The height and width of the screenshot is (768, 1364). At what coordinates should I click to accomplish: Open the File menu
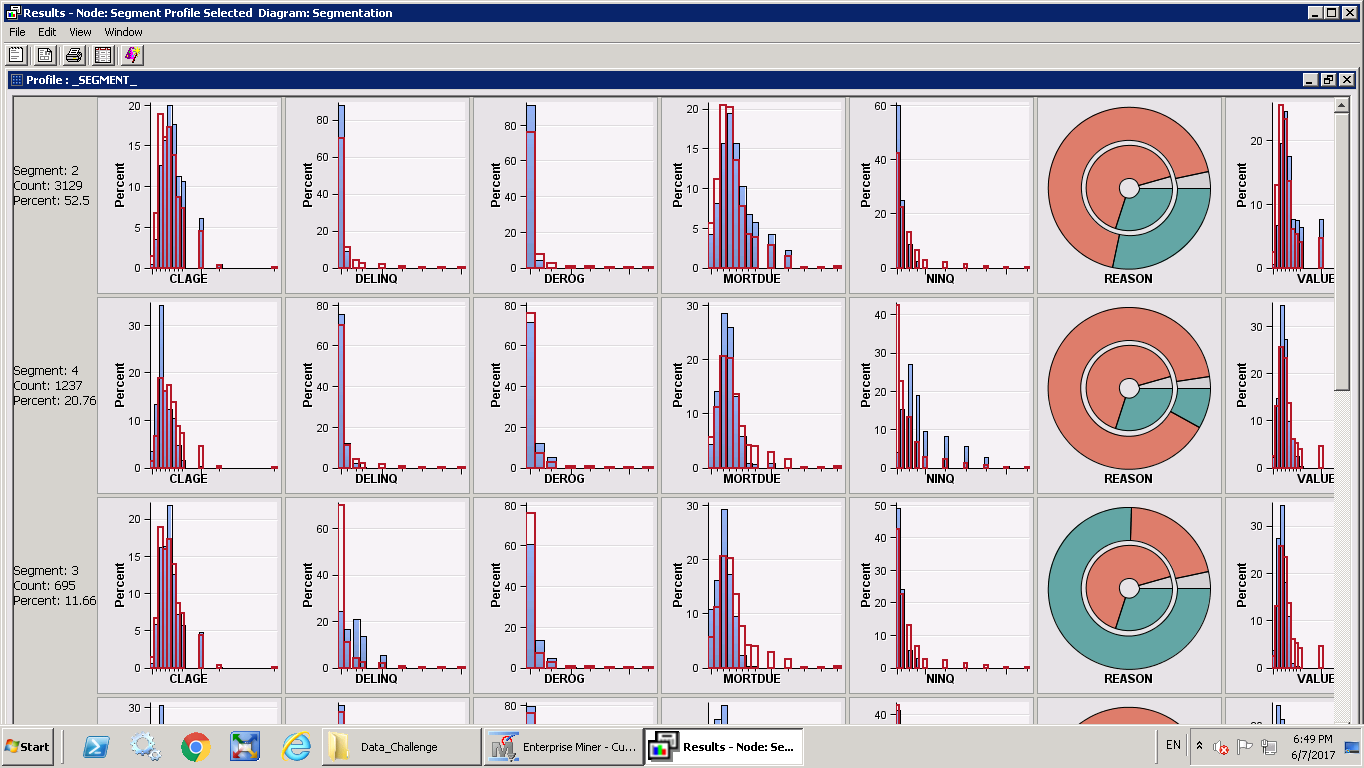pyautogui.click(x=17, y=32)
